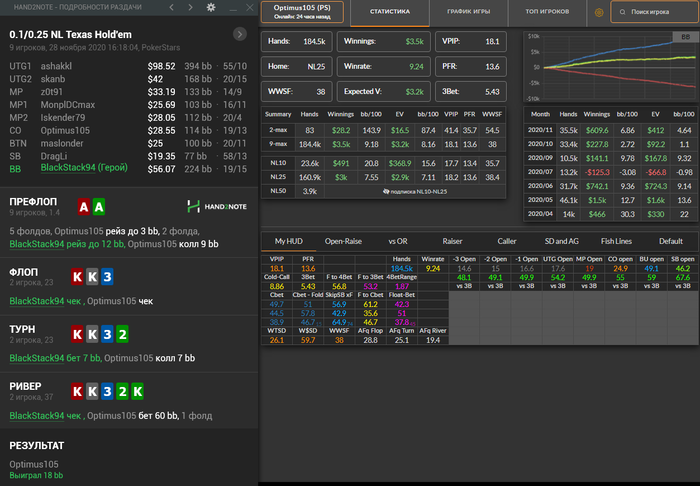Switch to the ТОП ИГРОКОВ tab
The width and height of the screenshot is (700, 486).
tap(547, 12)
